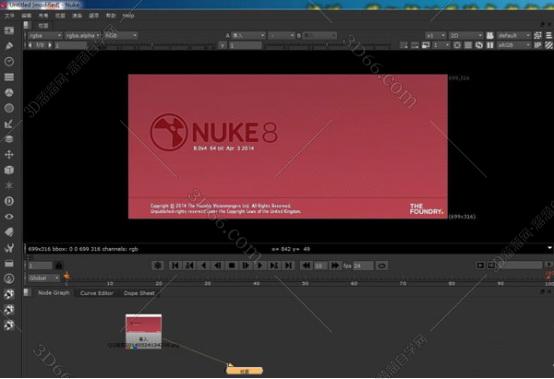The width and height of the screenshot is (554, 379).
Task: Open the rgba.alpha channel dropdown
Action: (83, 36)
